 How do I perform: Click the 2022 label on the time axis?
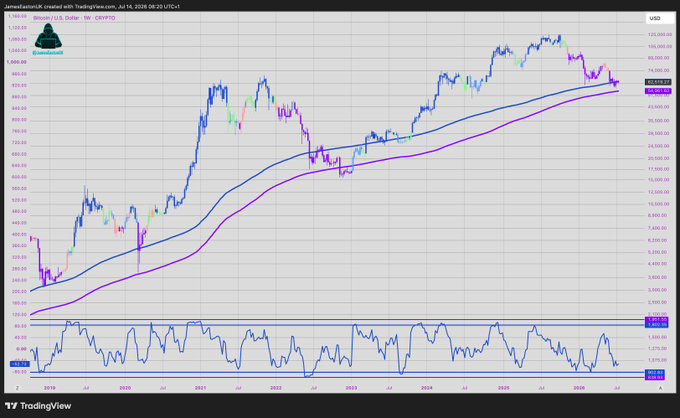coord(276,388)
